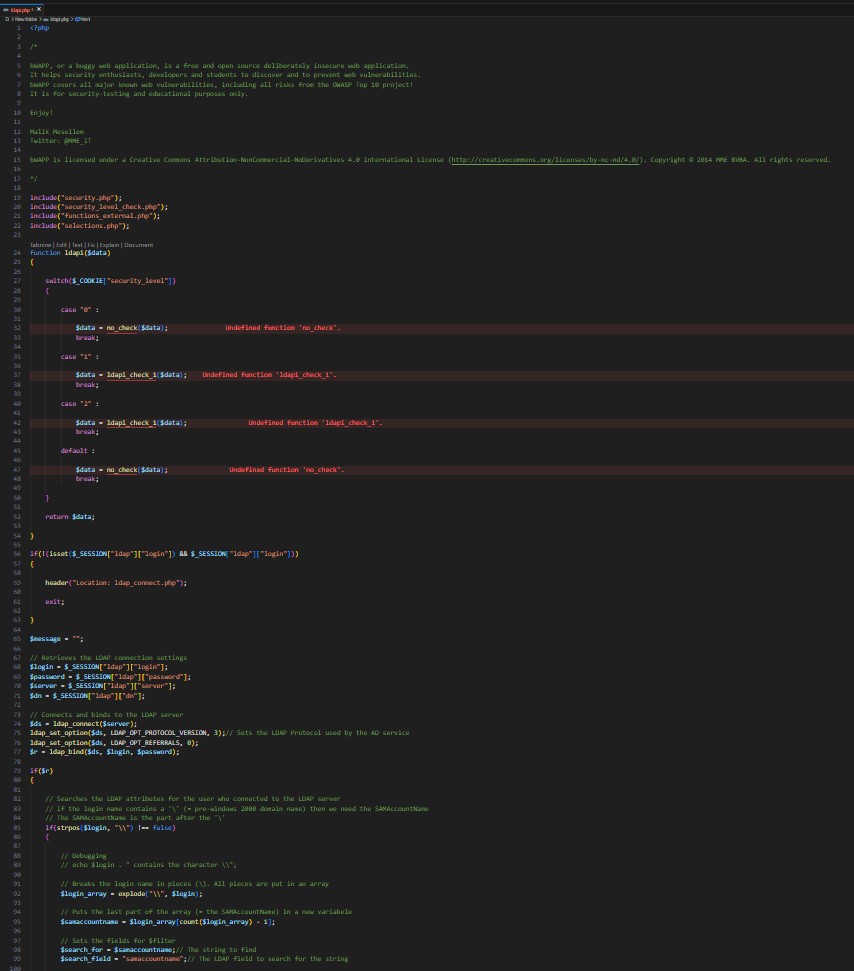Click the "Undefined function 'no_check'" error on line 32
The width and height of the screenshot is (854, 971).
[x=282, y=328]
